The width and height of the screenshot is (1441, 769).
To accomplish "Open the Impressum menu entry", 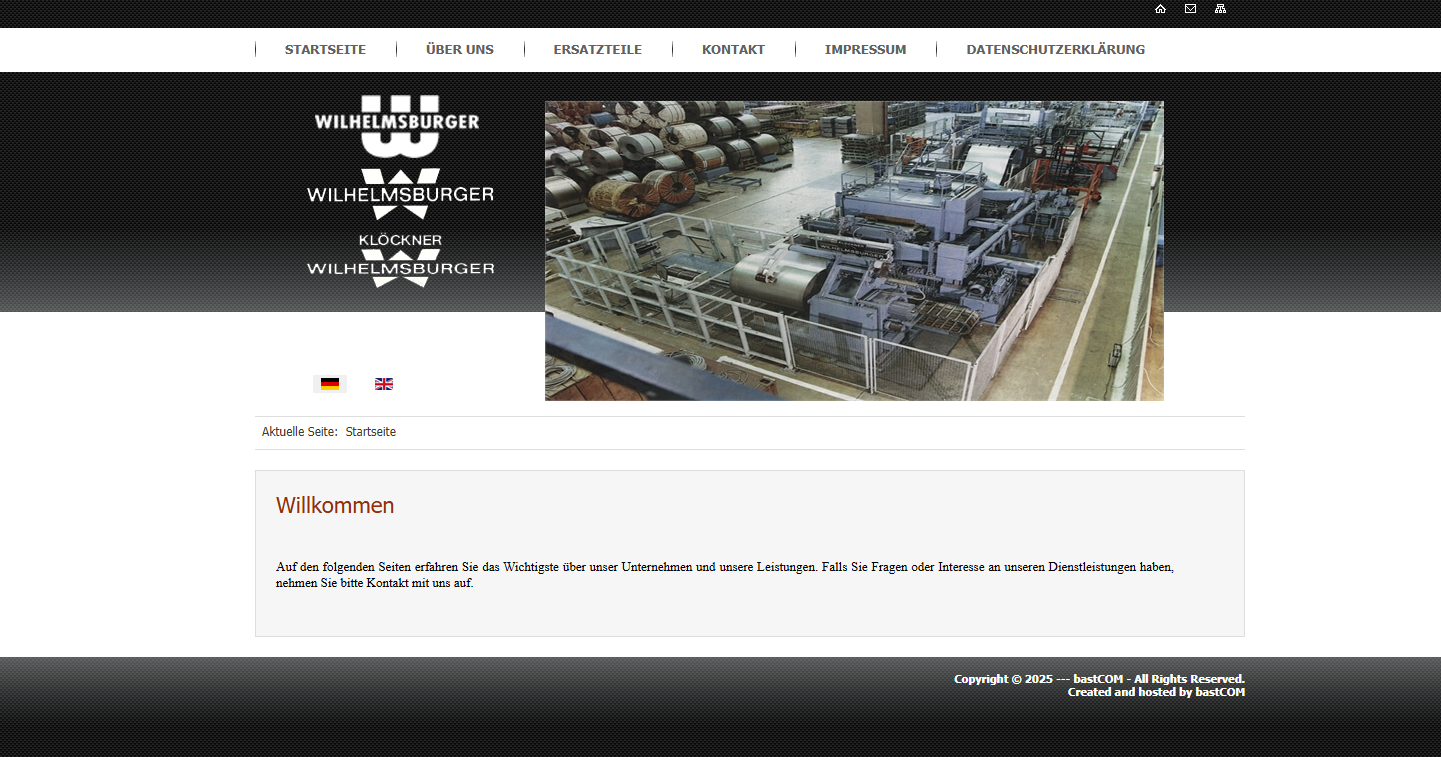I will [865, 50].
